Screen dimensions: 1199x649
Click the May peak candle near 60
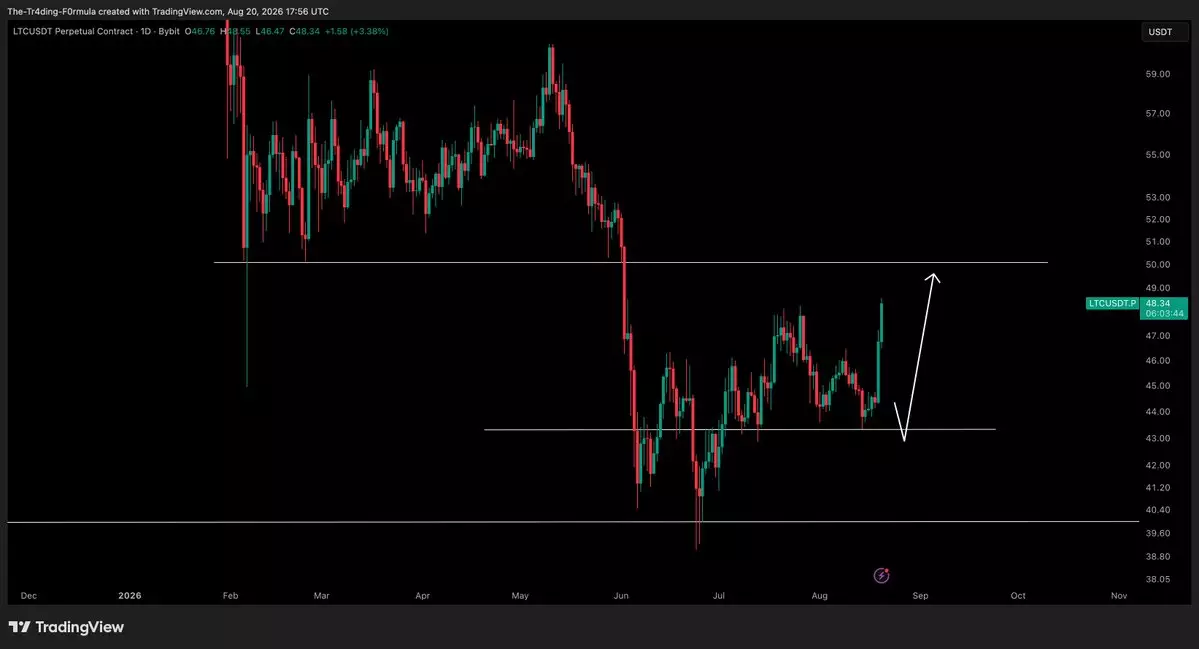[x=551, y=70]
